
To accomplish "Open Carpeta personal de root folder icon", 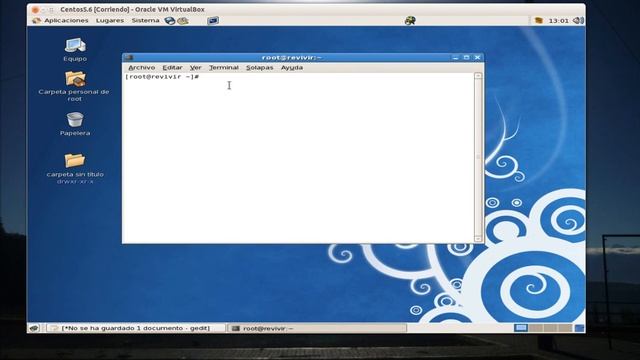I will pyautogui.click(x=75, y=79).
